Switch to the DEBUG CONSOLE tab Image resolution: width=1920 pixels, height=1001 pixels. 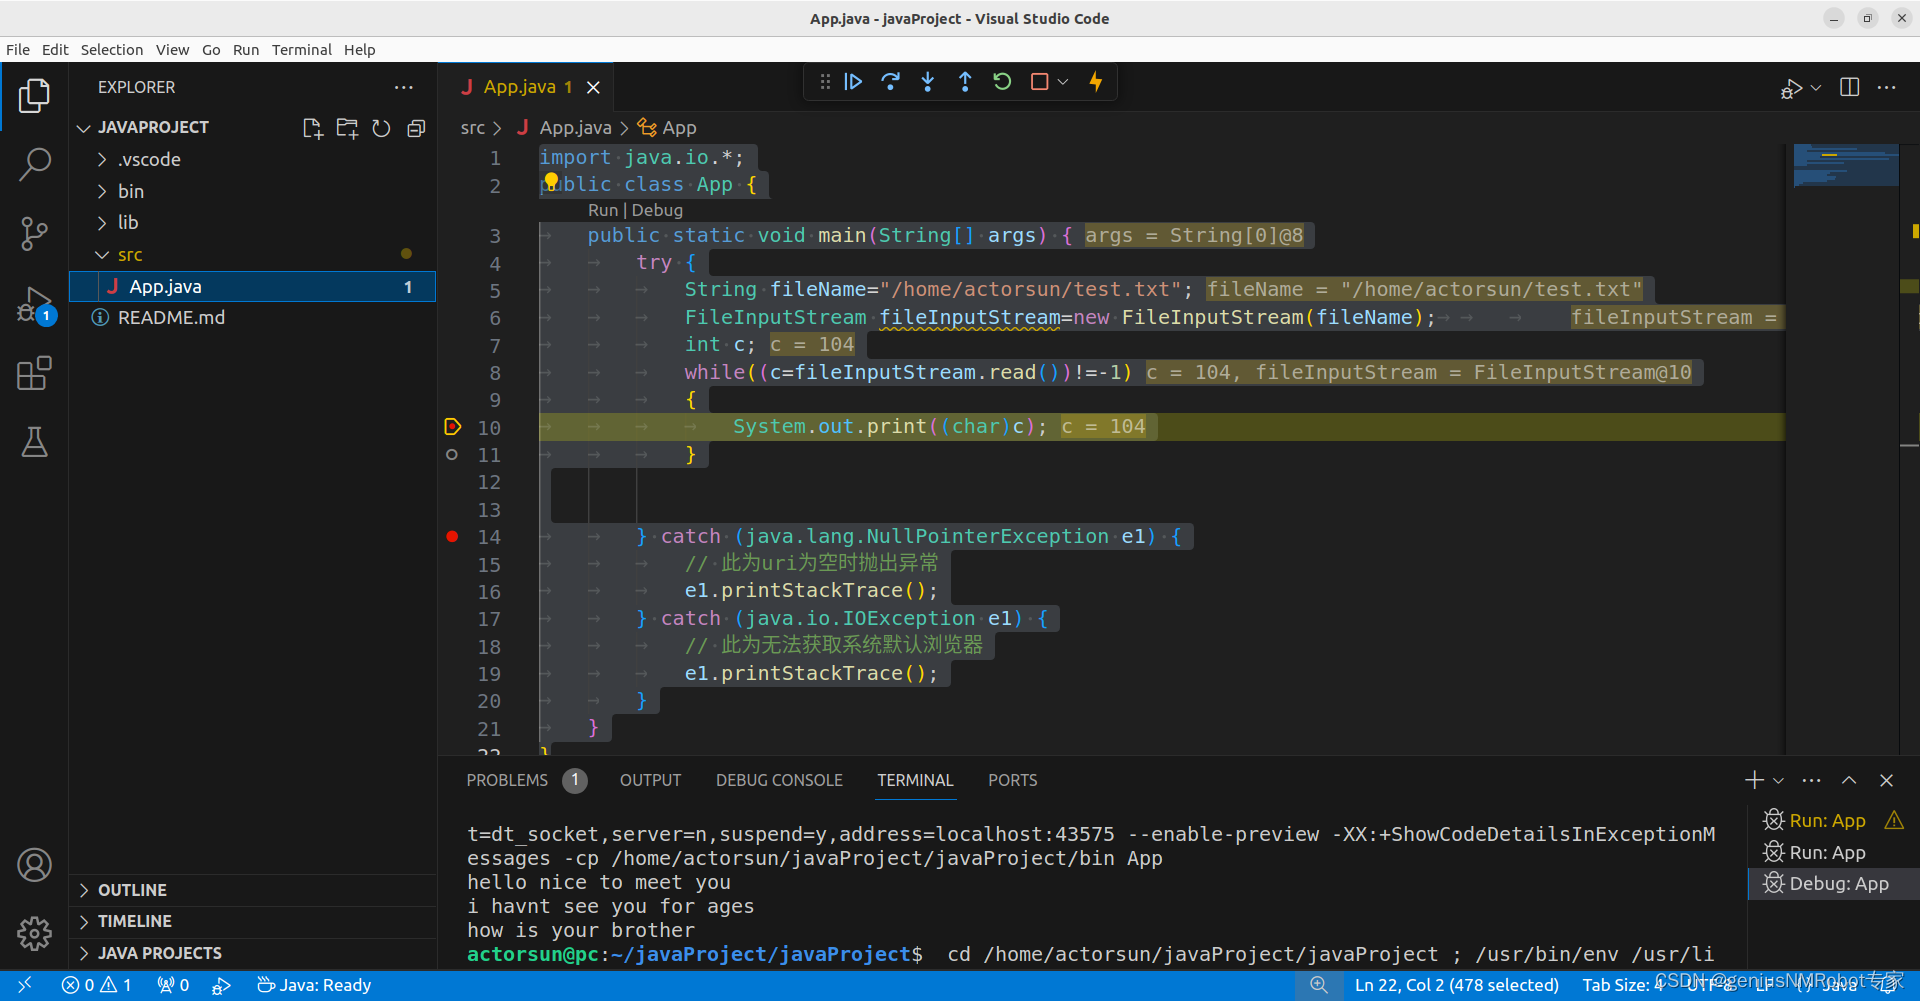coord(779,780)
